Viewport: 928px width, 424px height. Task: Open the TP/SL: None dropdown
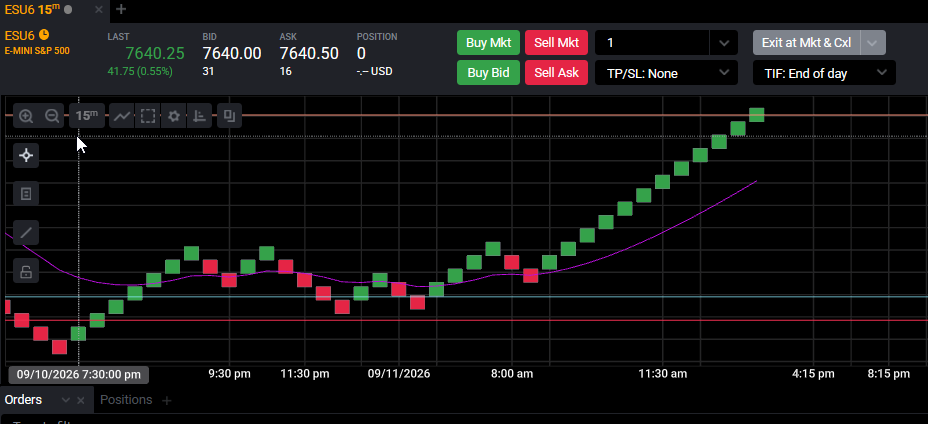[x=666, y=73]
